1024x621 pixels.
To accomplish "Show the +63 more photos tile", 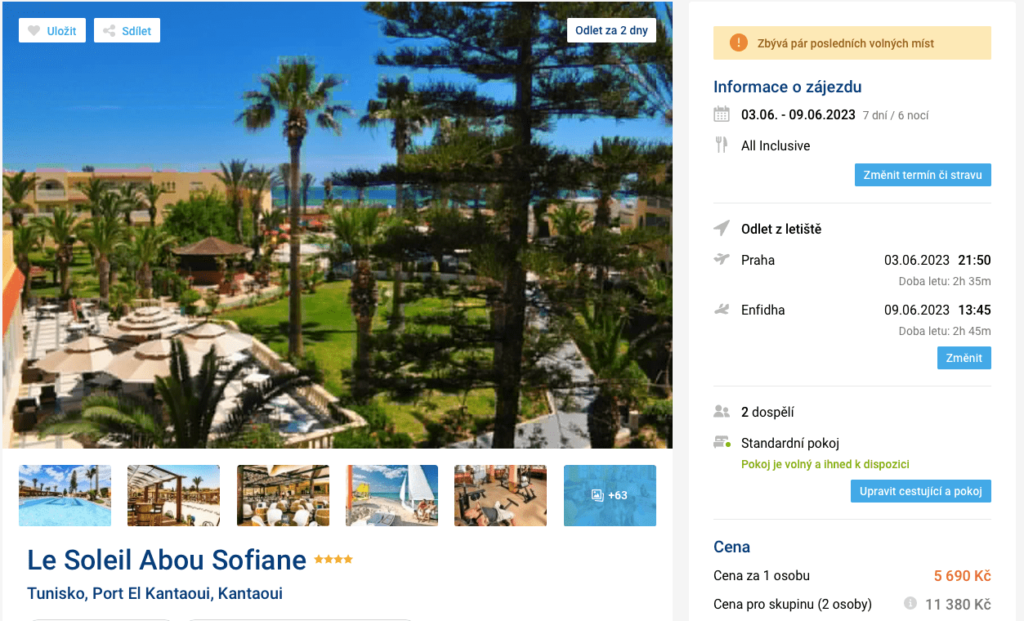I will click(x=610, y=496).
